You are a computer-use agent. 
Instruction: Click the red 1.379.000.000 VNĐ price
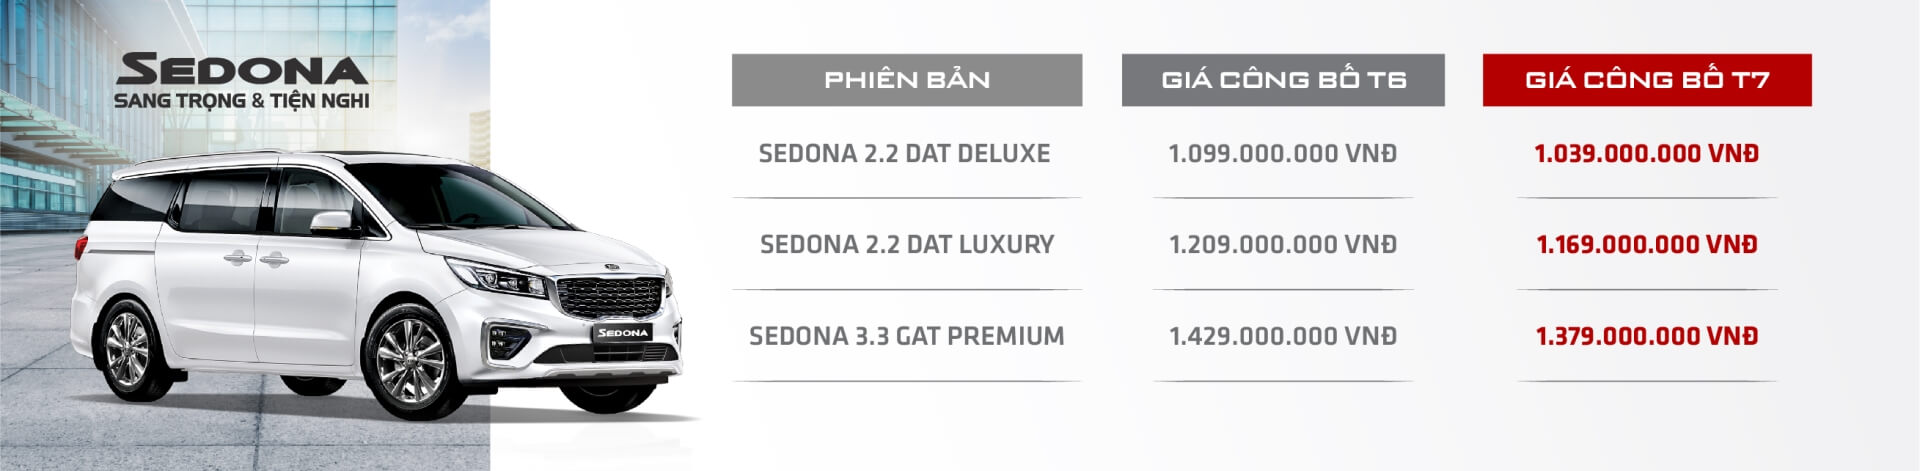[x=1646, y=336]
